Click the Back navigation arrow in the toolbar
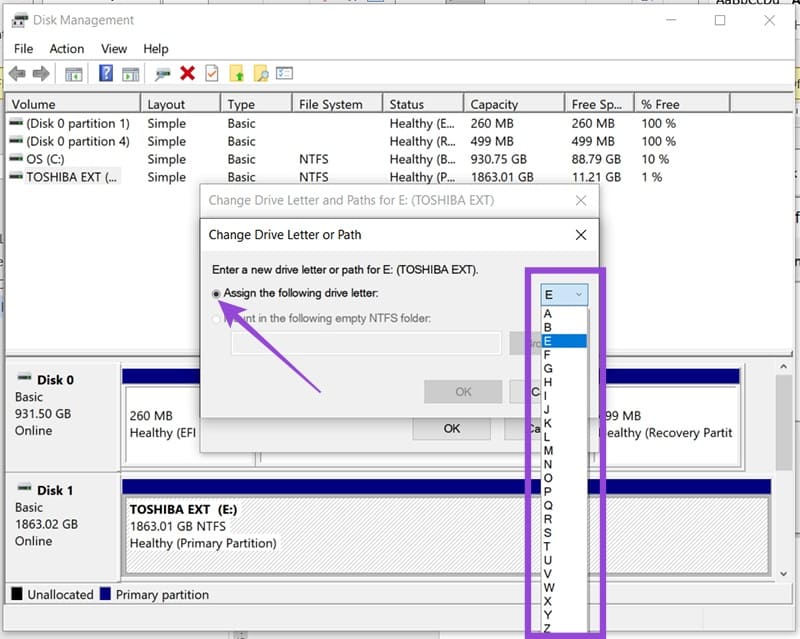The width and height of the screenshot is (800, 639). click(x=17, y=72)
